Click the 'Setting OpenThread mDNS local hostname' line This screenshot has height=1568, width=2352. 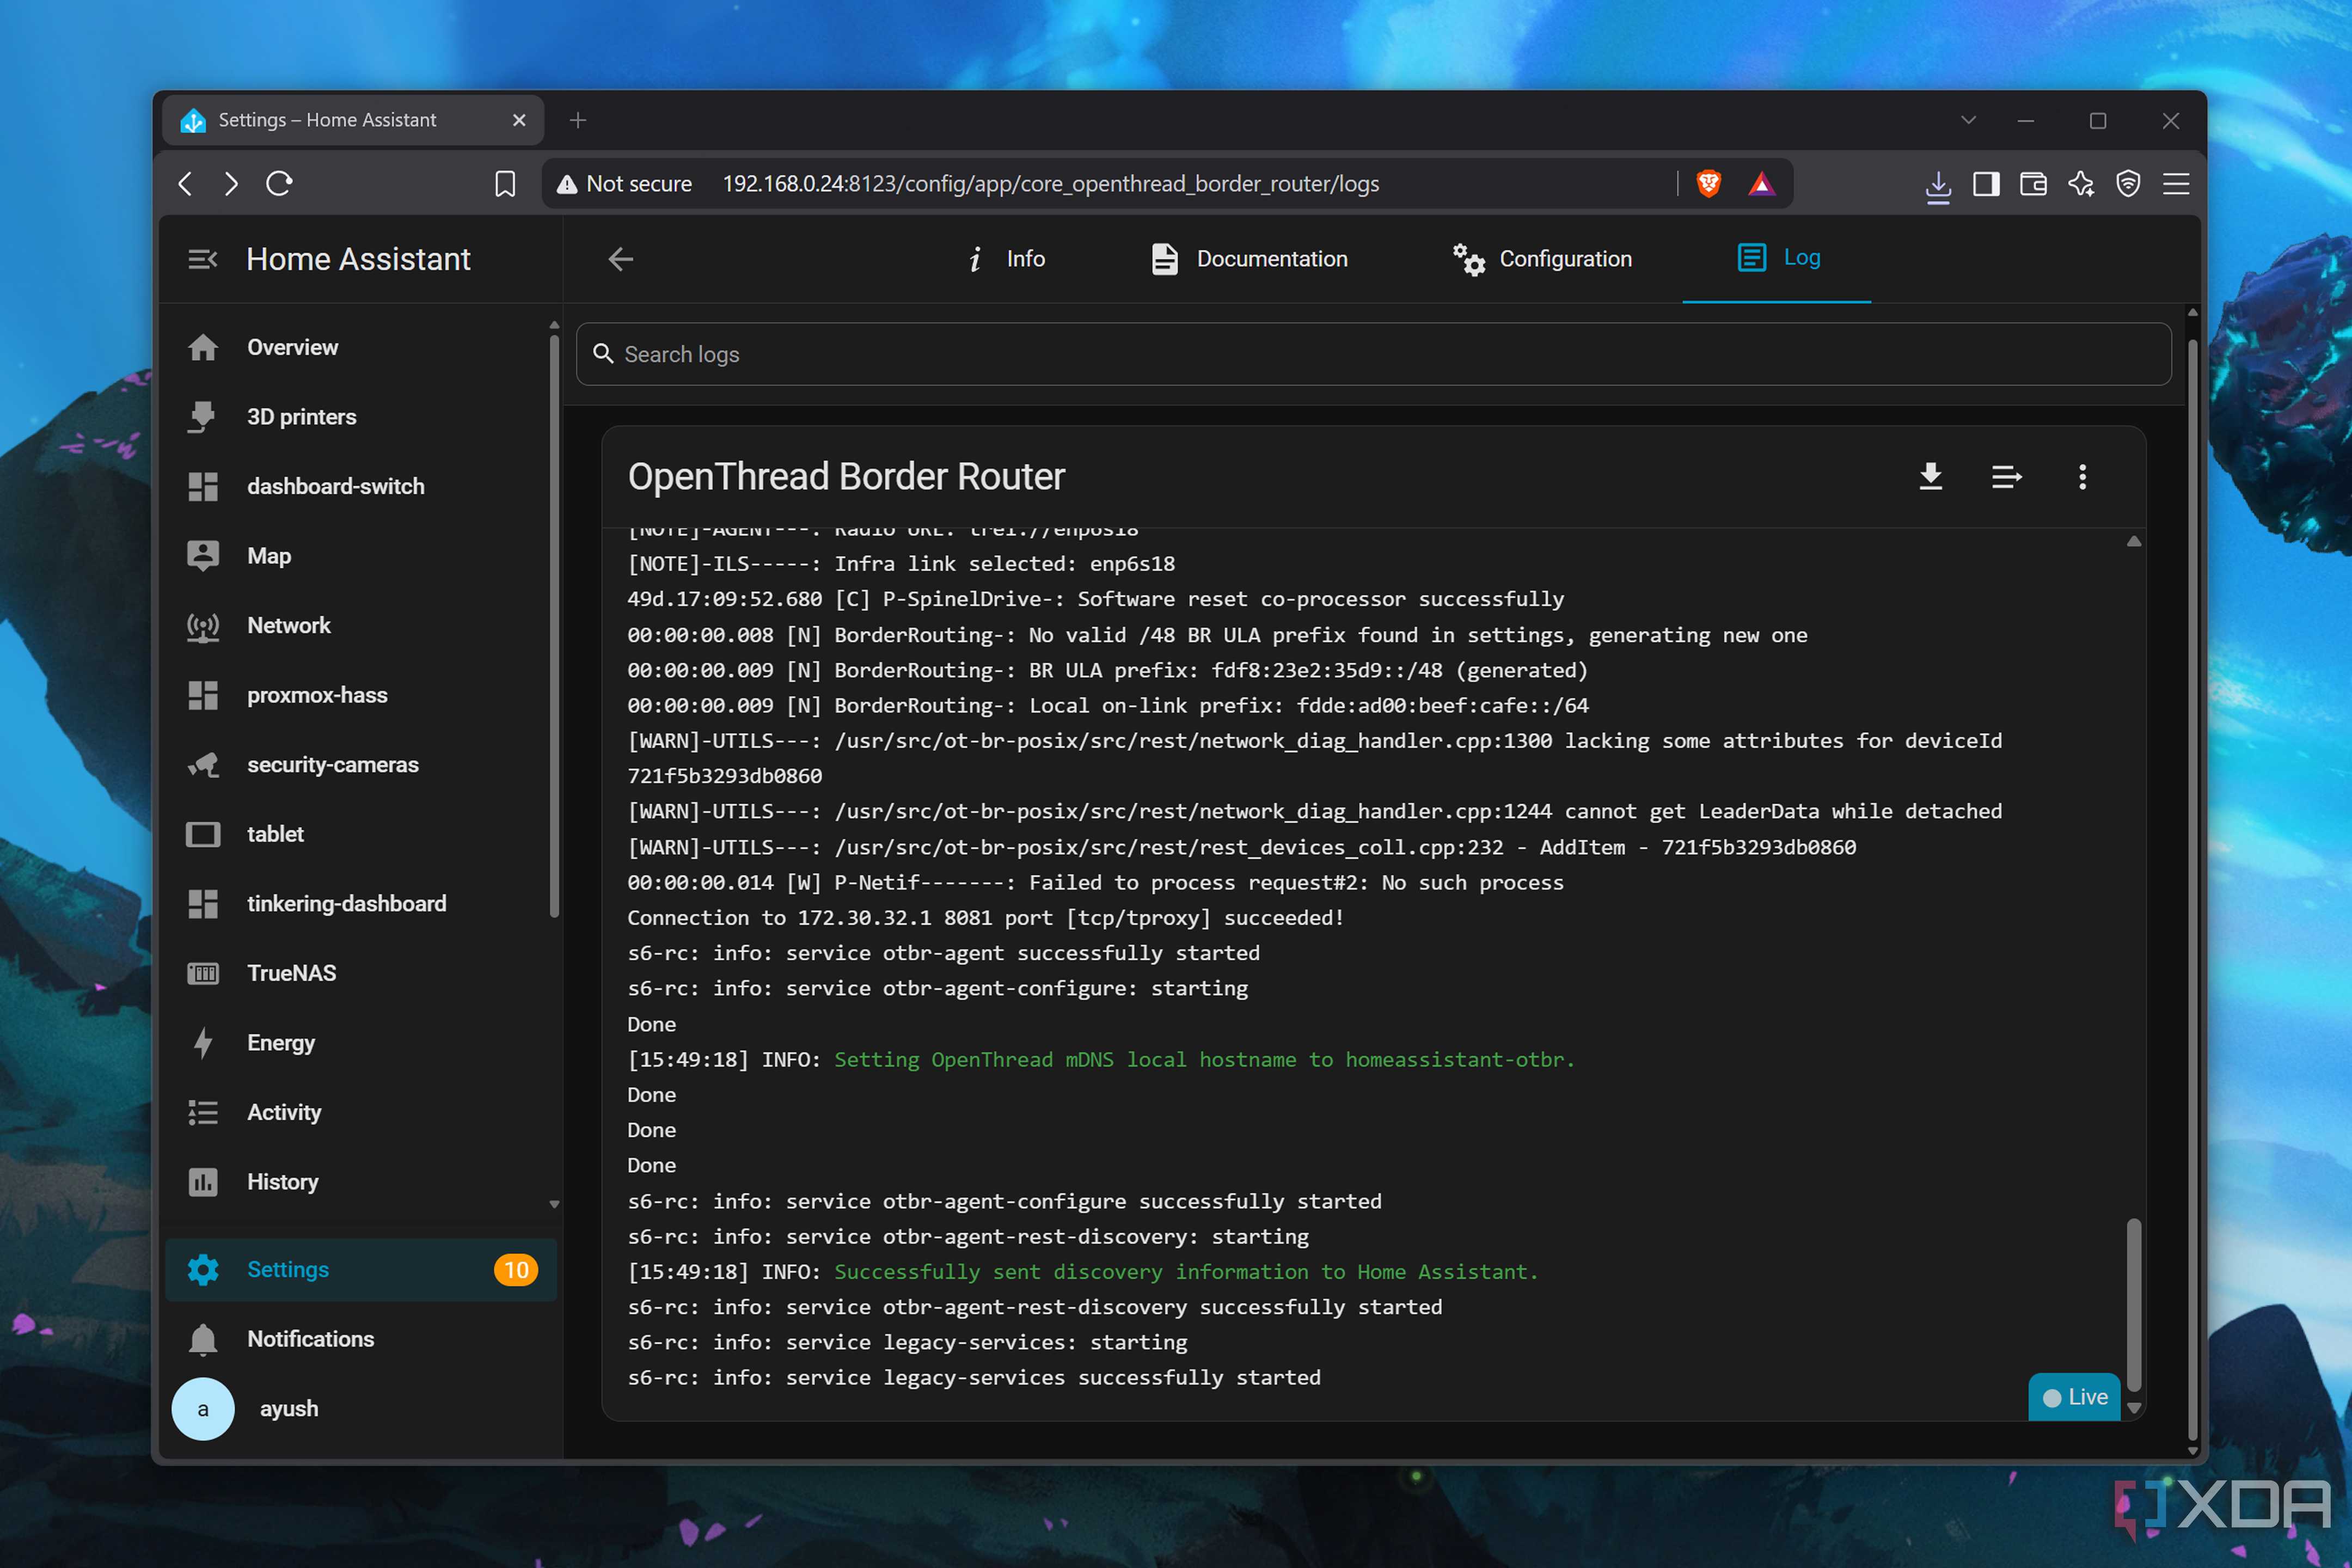pyautogui.click(x=1204, y=1060)
